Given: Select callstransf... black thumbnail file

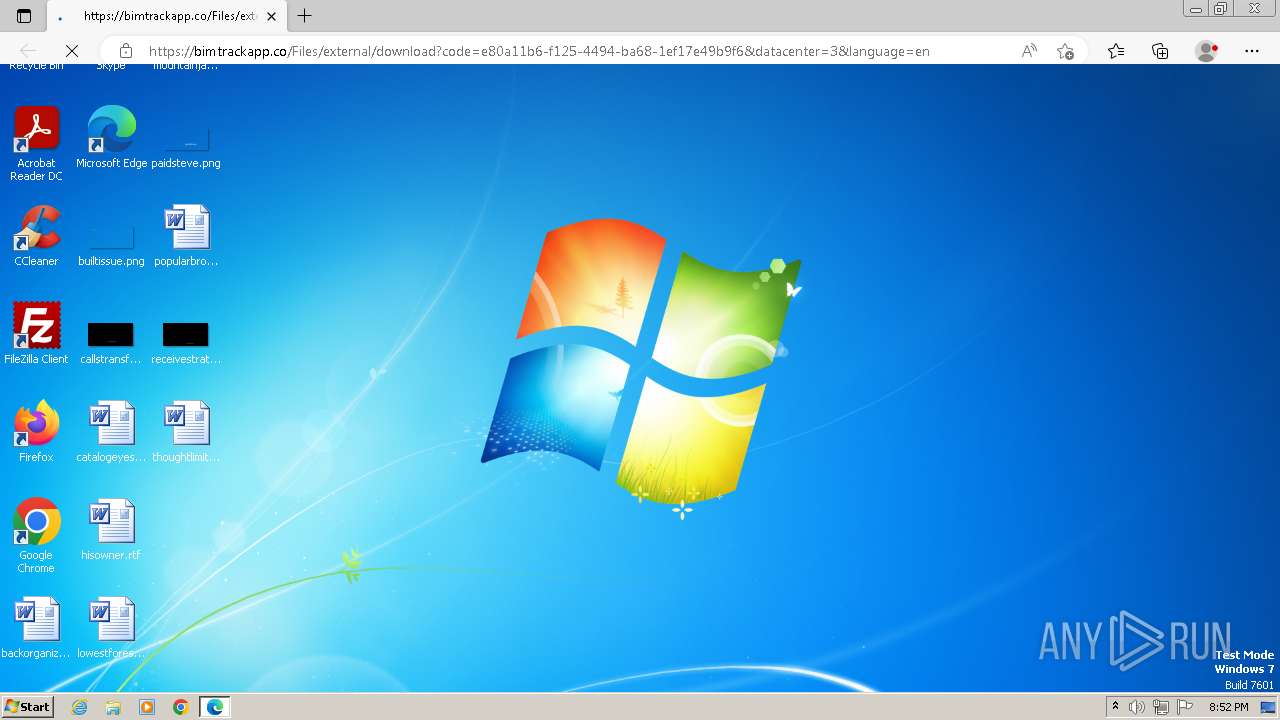Looking at the screenshot, I should (111, 343).
